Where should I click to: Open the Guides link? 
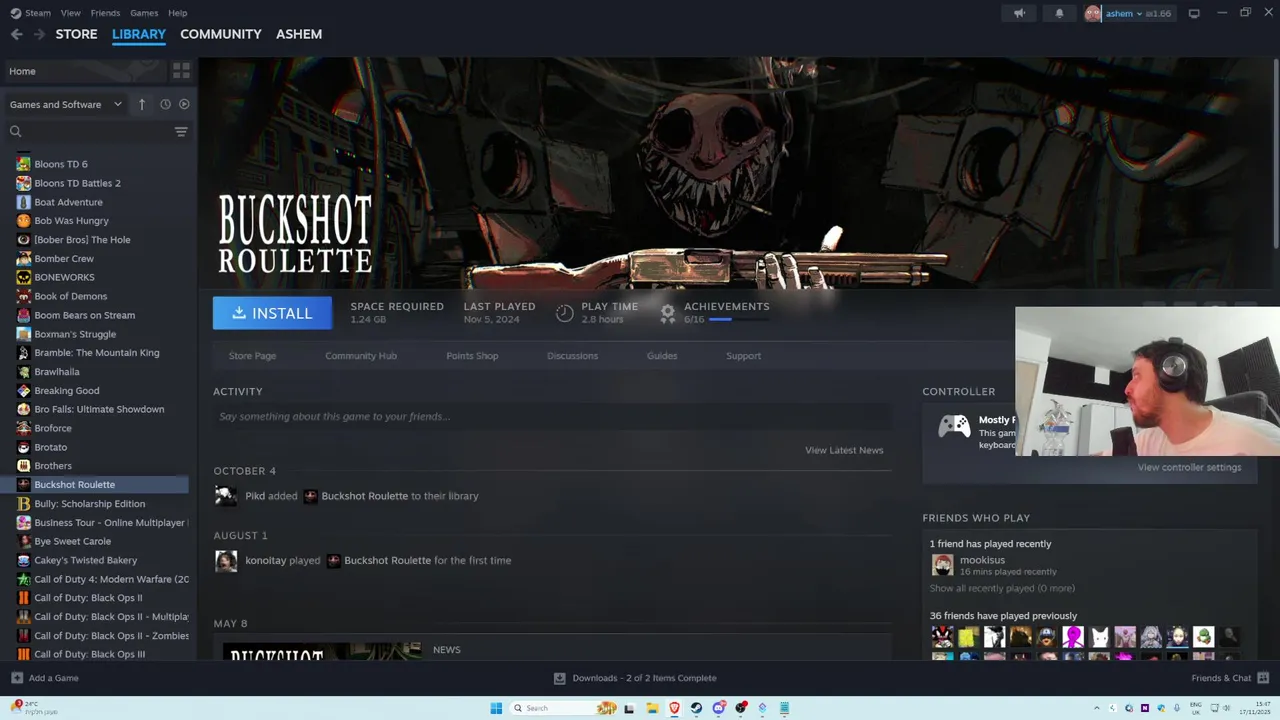[x=662, y=356]
